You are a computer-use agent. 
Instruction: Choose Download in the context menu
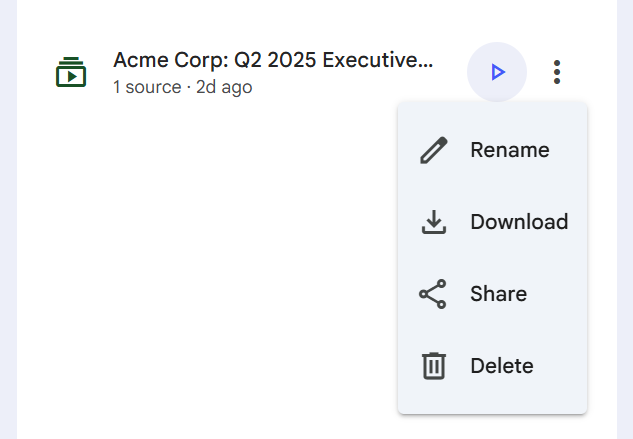492,222
